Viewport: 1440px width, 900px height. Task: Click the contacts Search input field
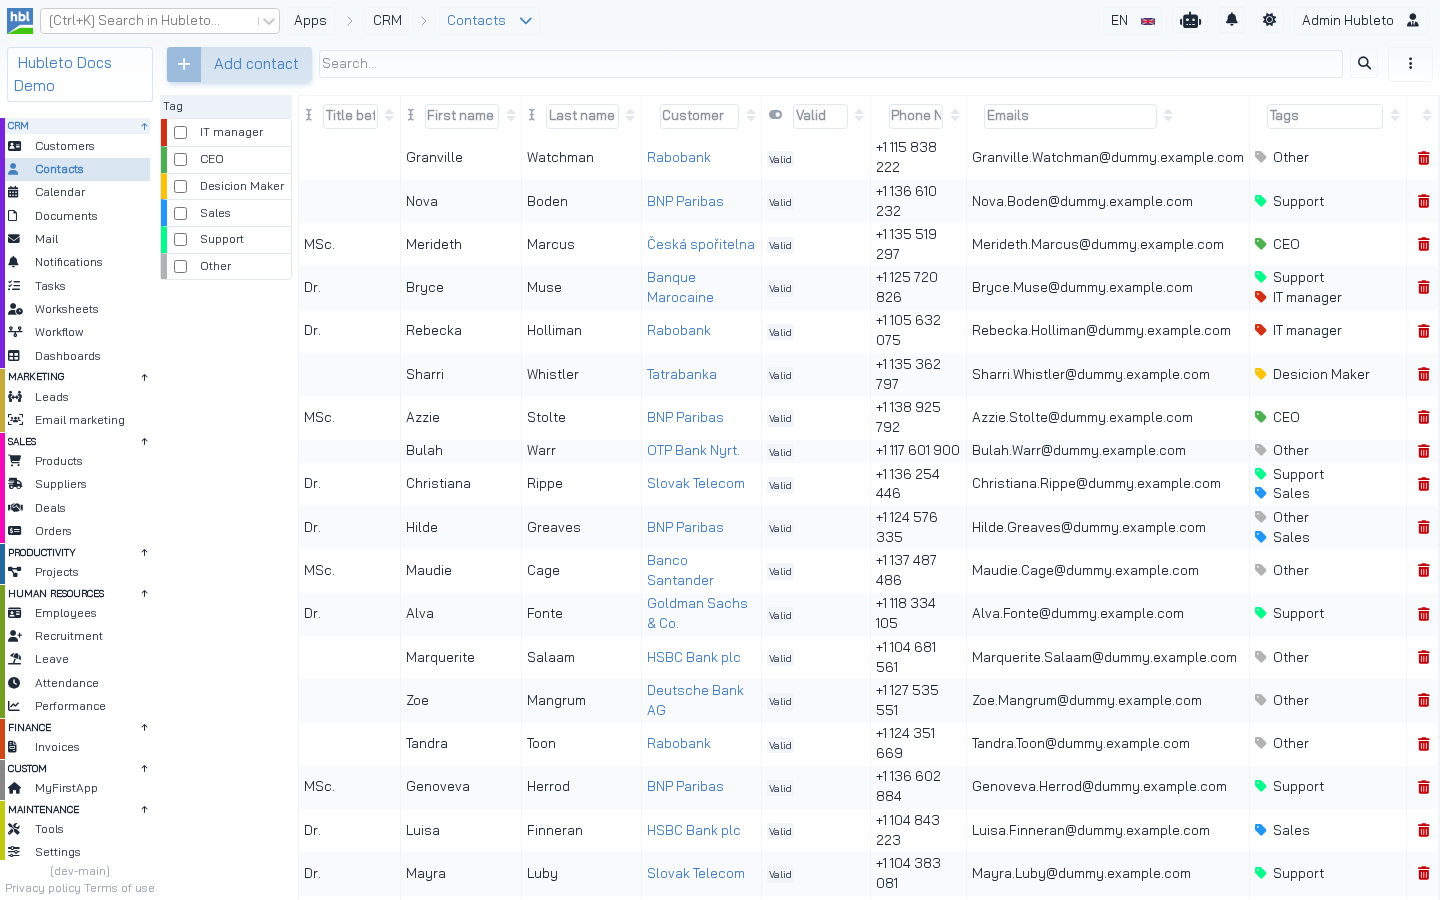pos(830,64)
